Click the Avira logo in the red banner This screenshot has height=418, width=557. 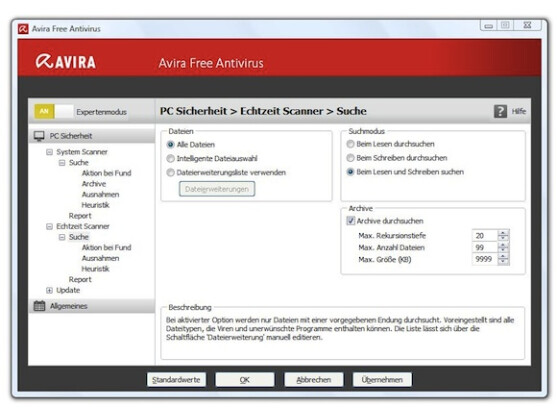tap(66, 62)
